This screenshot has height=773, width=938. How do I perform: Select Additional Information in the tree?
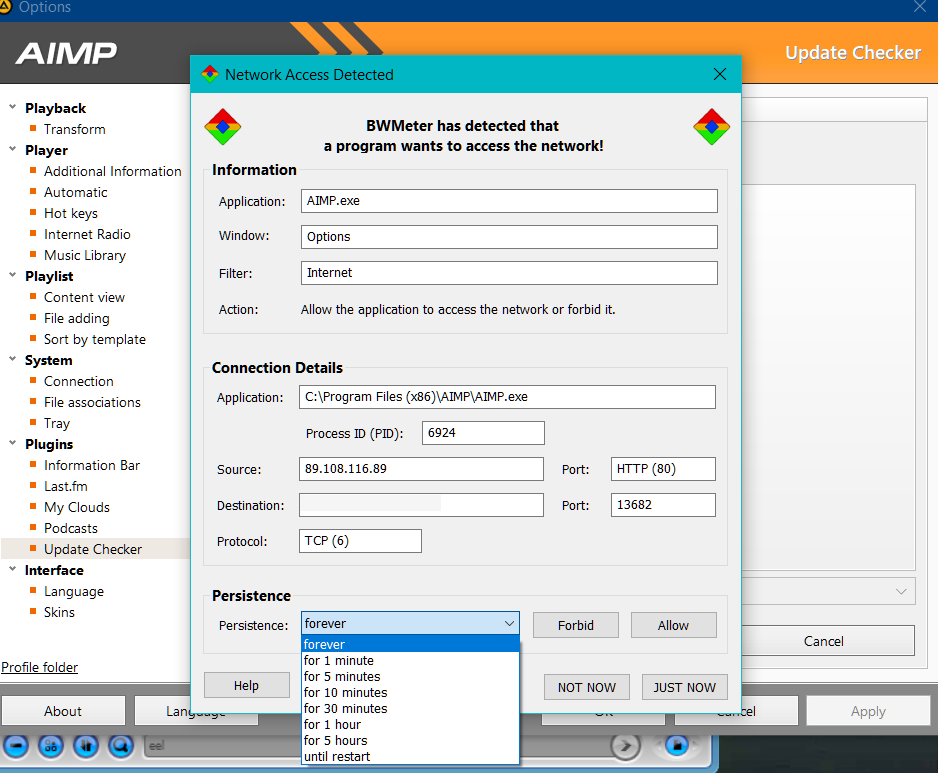(112, 171)
